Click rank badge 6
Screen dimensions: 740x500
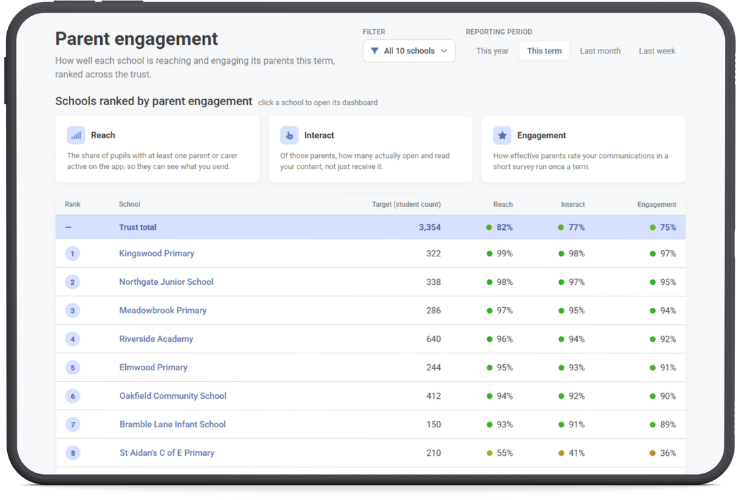pyautogui.click(x=73, y=396)
